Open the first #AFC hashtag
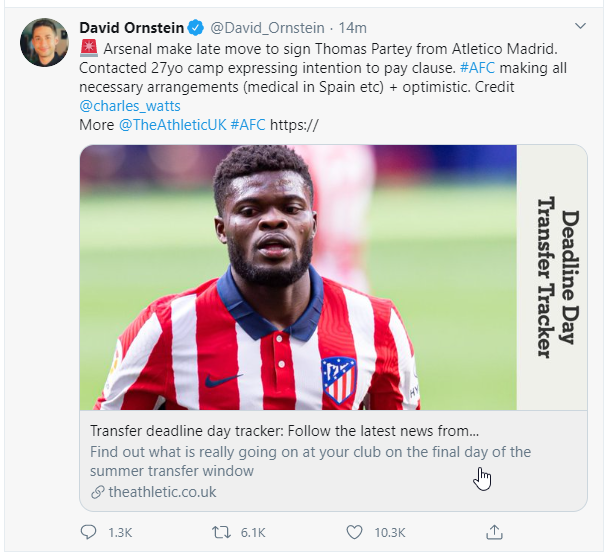 (477, 68)
